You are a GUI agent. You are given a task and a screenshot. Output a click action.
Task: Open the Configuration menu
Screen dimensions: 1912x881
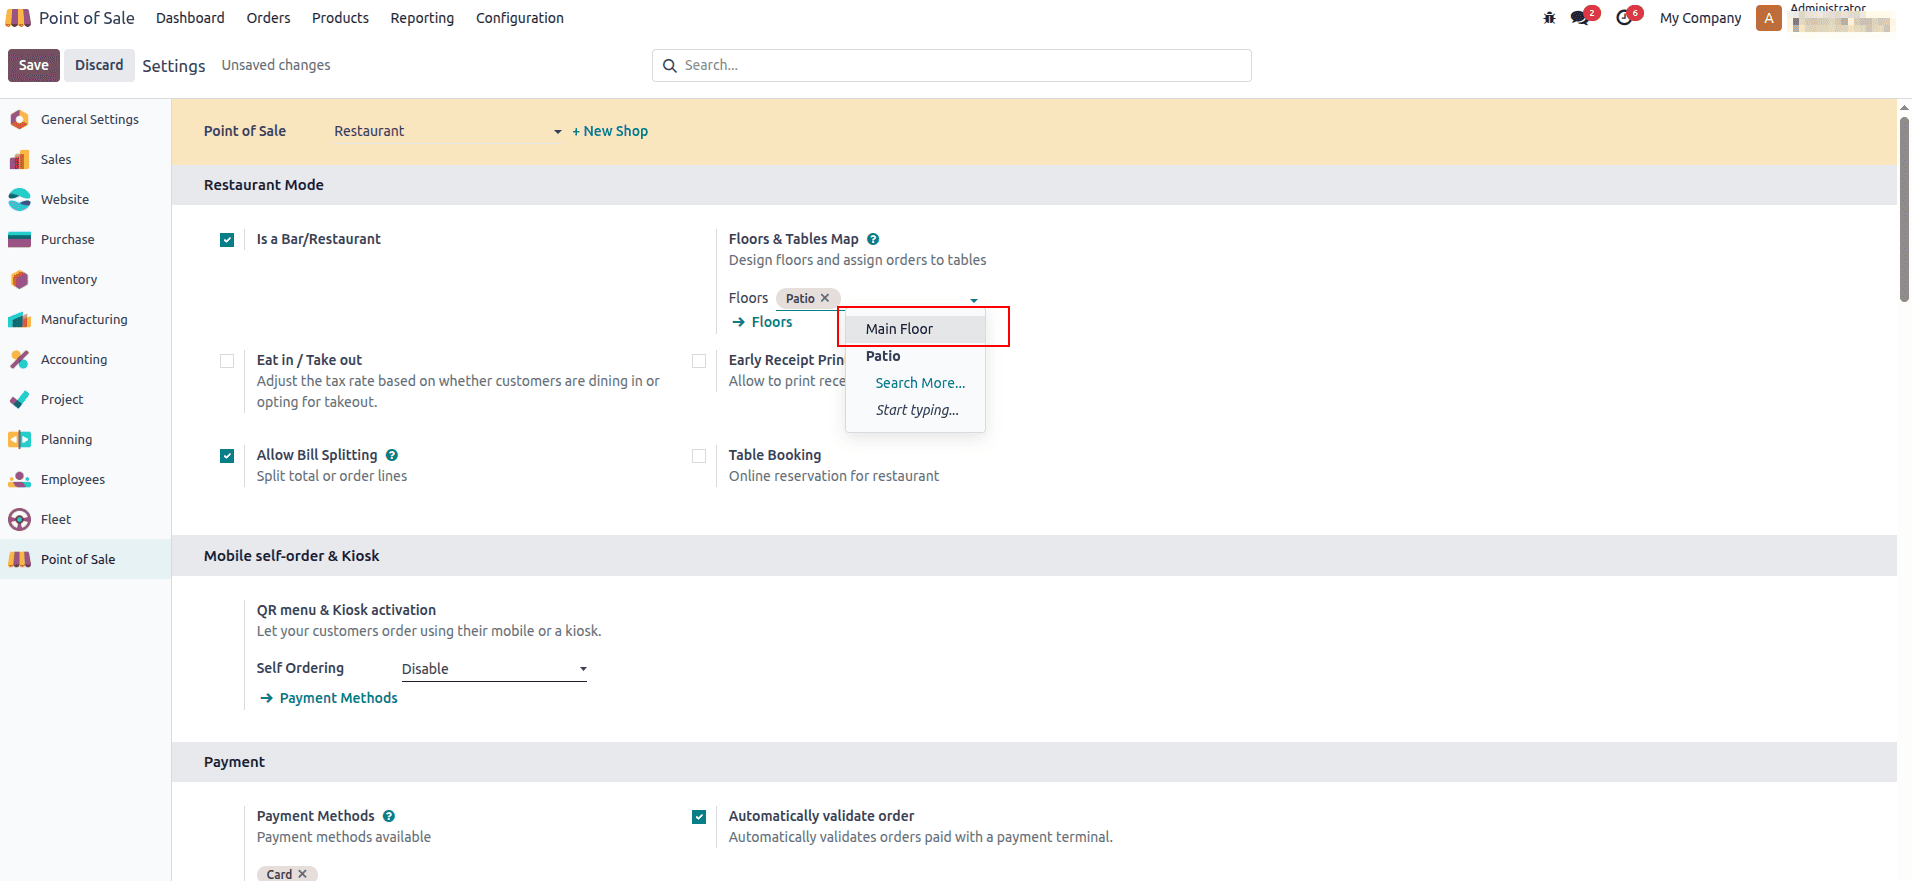[519, 18]
